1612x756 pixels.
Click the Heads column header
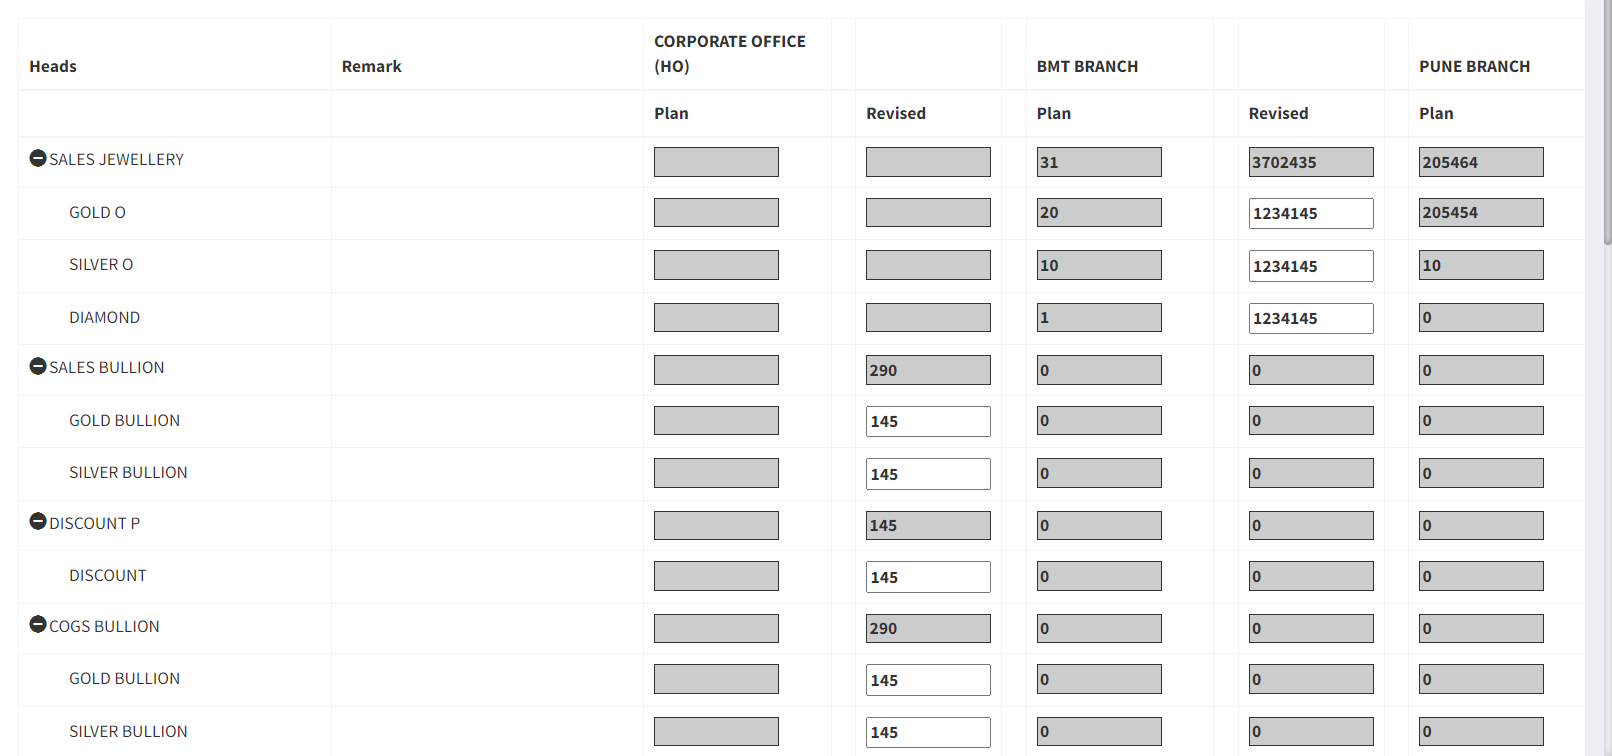(53, 66)
